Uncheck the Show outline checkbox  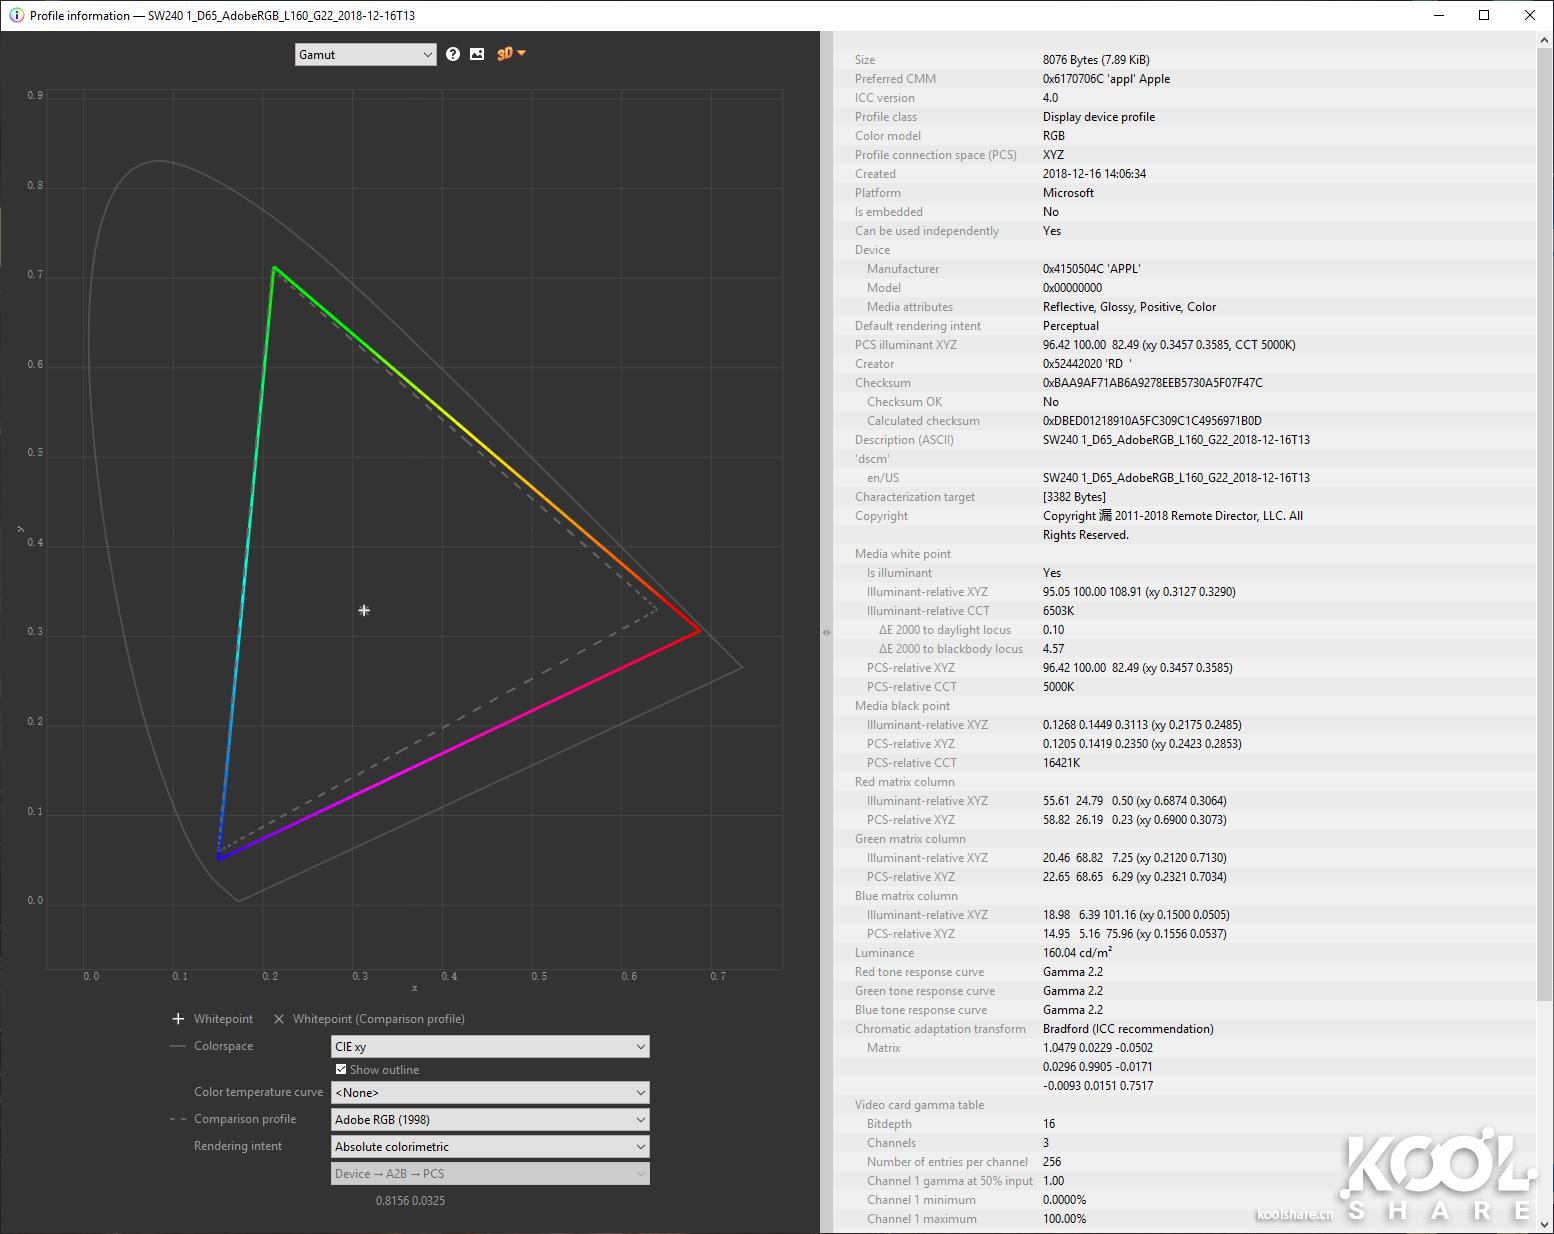pyautogui.click(x=341, y=1069)
